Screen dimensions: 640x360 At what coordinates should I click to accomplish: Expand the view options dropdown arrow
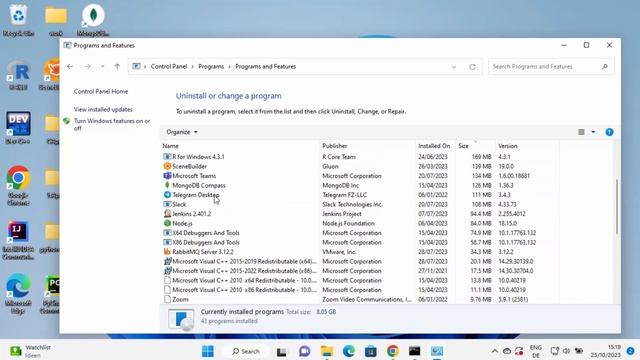(593, 132)
